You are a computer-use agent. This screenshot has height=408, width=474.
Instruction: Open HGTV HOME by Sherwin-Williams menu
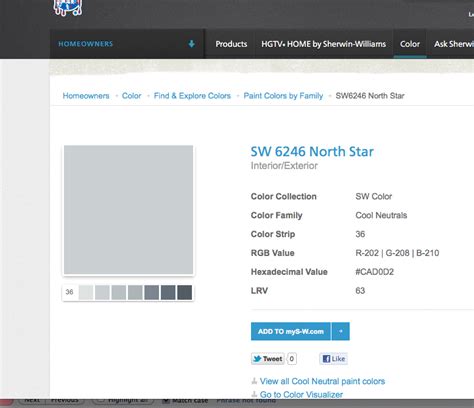click(x=323, y=44)
